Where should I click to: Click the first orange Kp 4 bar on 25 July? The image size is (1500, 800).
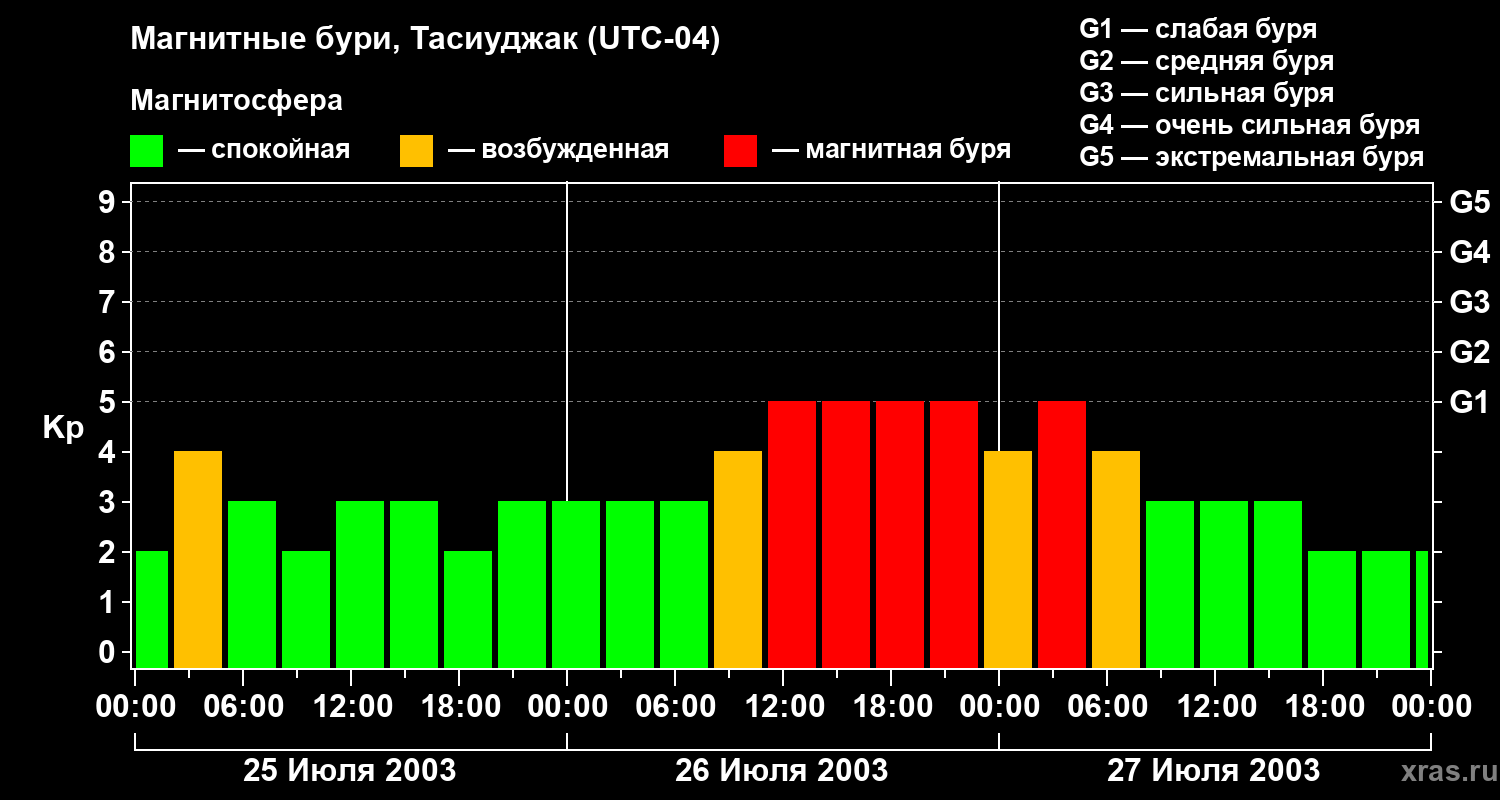point(198,560)
